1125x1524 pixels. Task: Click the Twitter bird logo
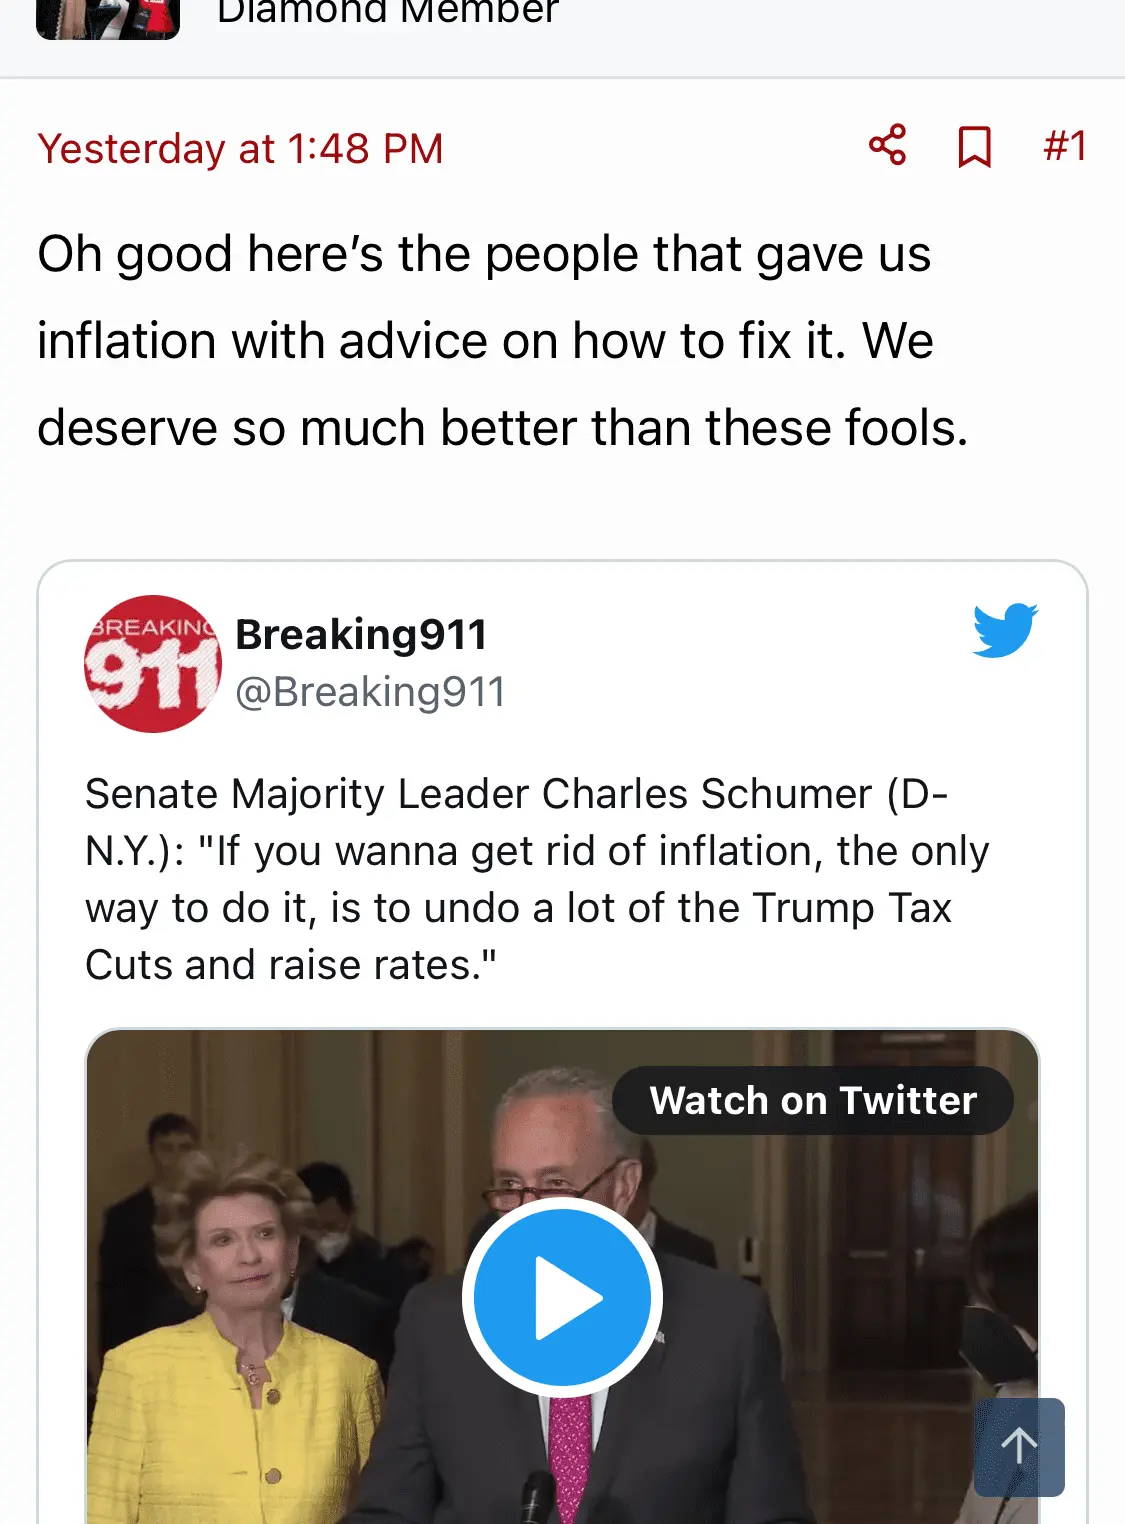[x=1005, y=630]
